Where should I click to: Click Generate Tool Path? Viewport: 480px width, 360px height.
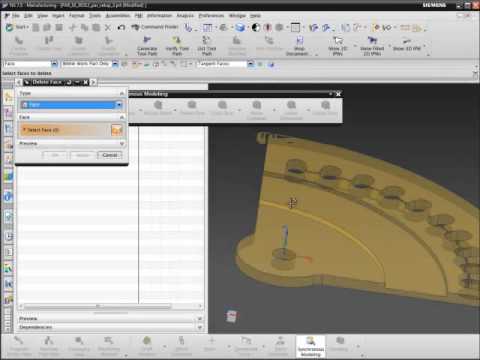pos(147,46)
